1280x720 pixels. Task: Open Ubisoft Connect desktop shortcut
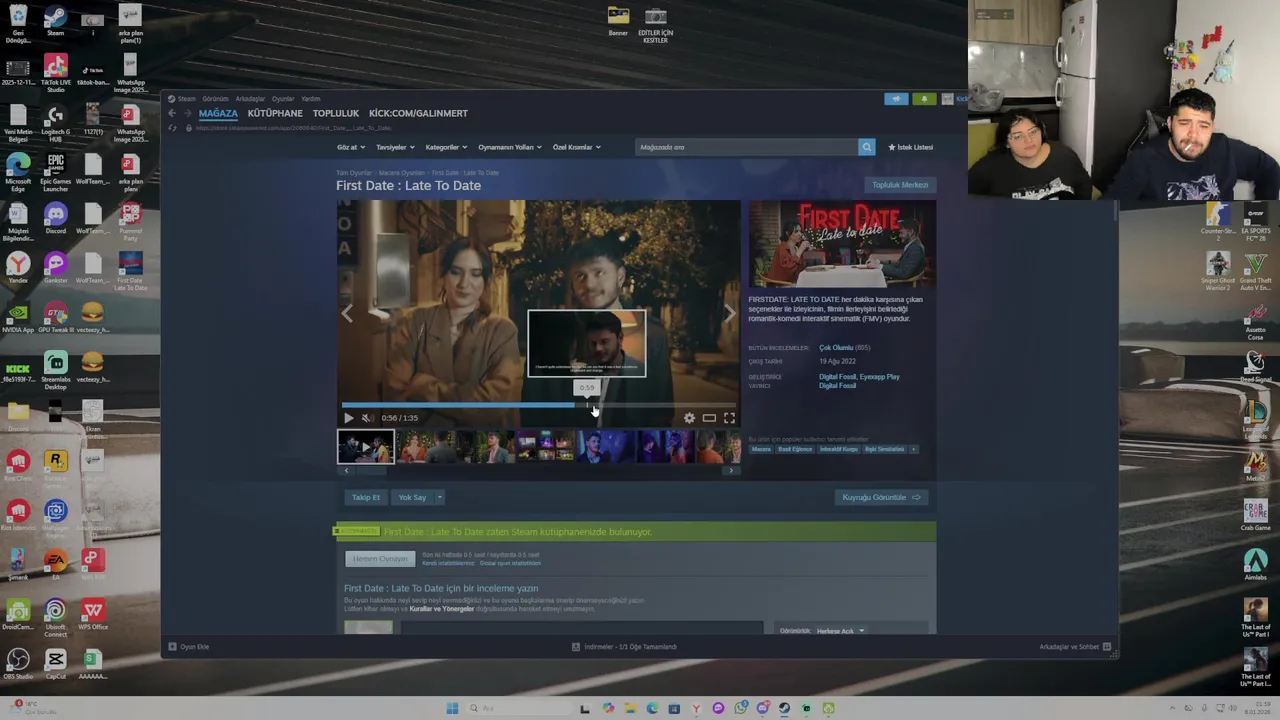(x=55, y=617)
